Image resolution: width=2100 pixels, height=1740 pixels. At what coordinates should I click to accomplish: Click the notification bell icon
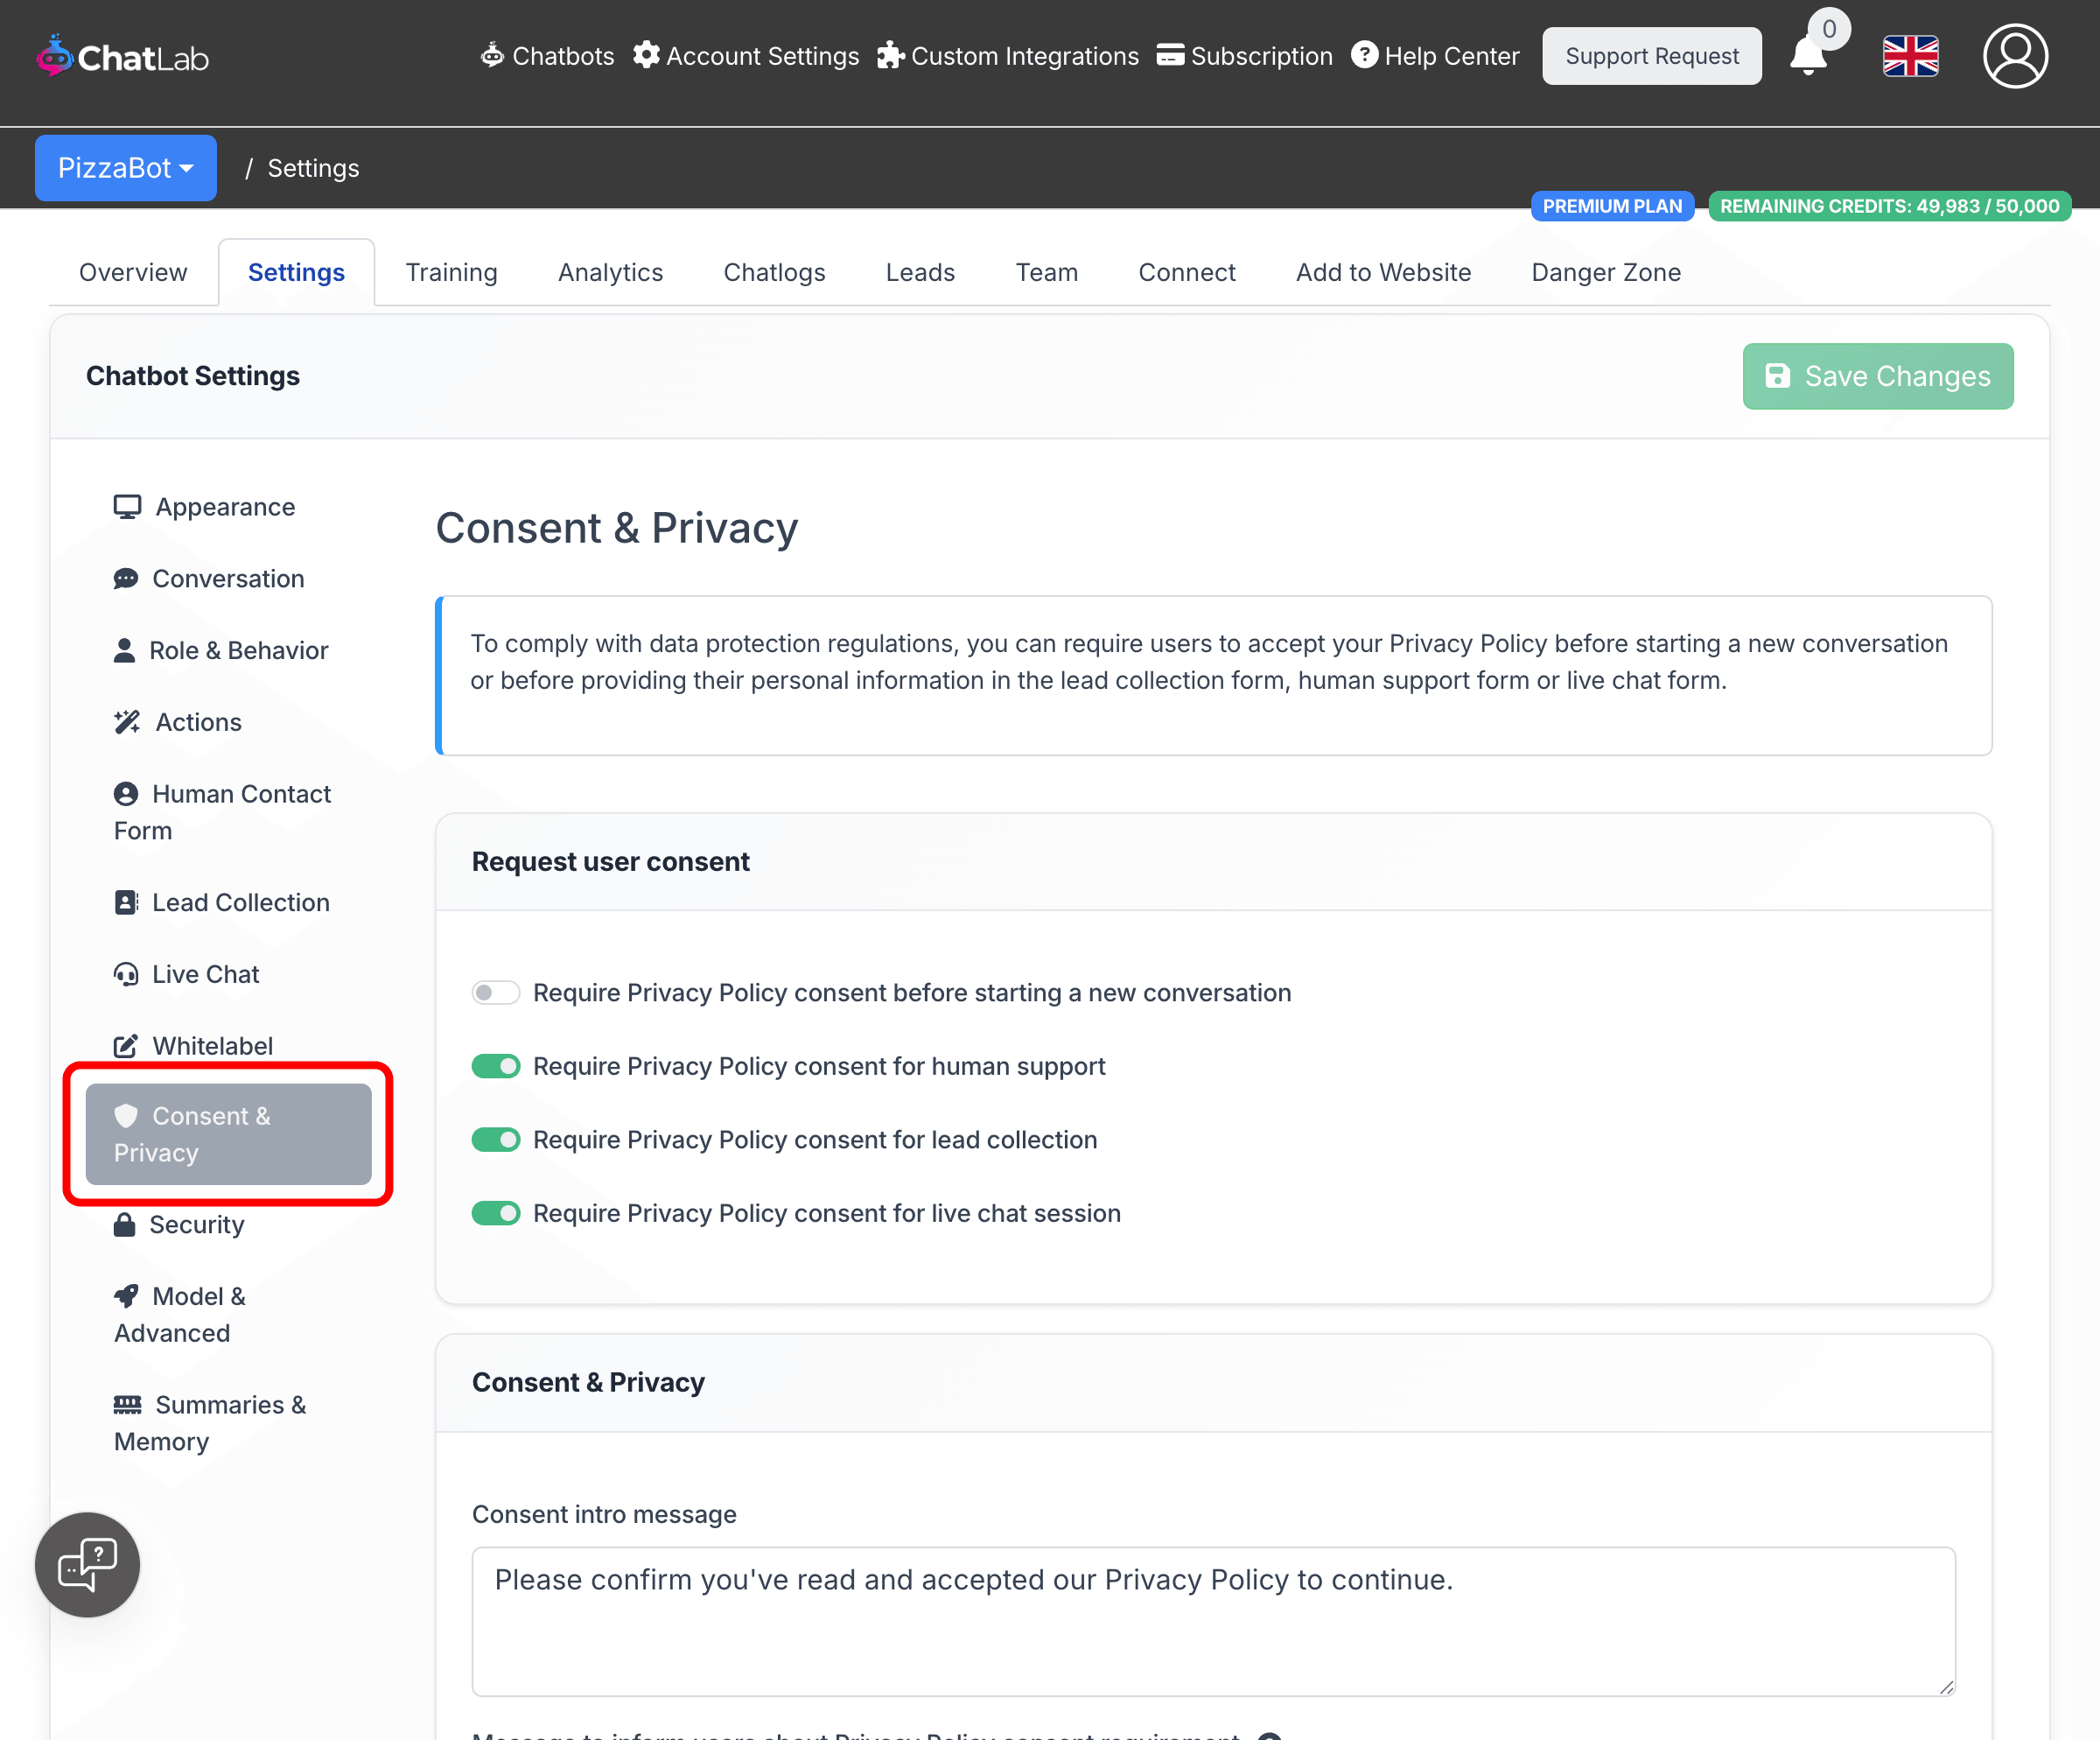(1807, 56)
